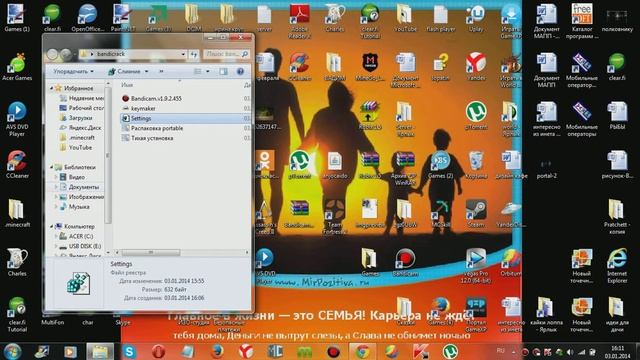Open Firefox from the taskbar
The width and height of the screenshot is (640, 360).
coord(217,351)
